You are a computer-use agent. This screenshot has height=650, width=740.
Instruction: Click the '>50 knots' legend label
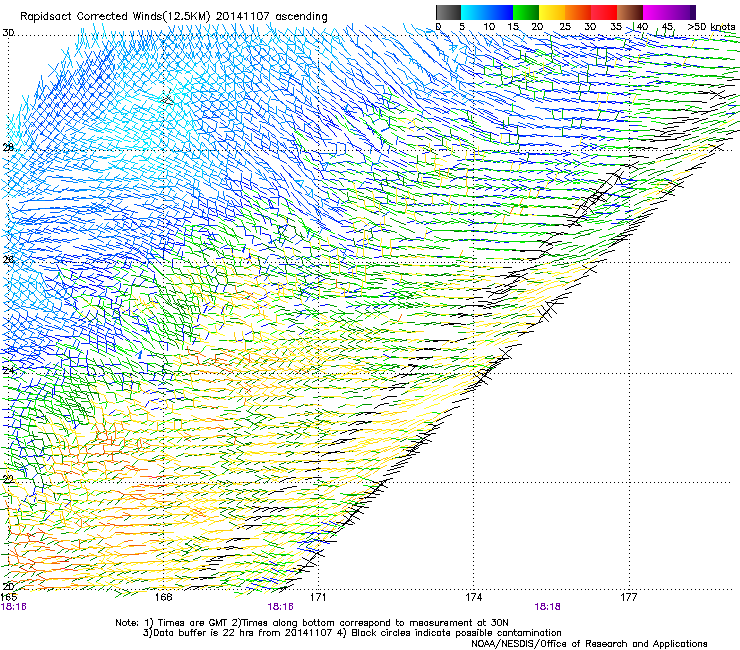(711, 26)
